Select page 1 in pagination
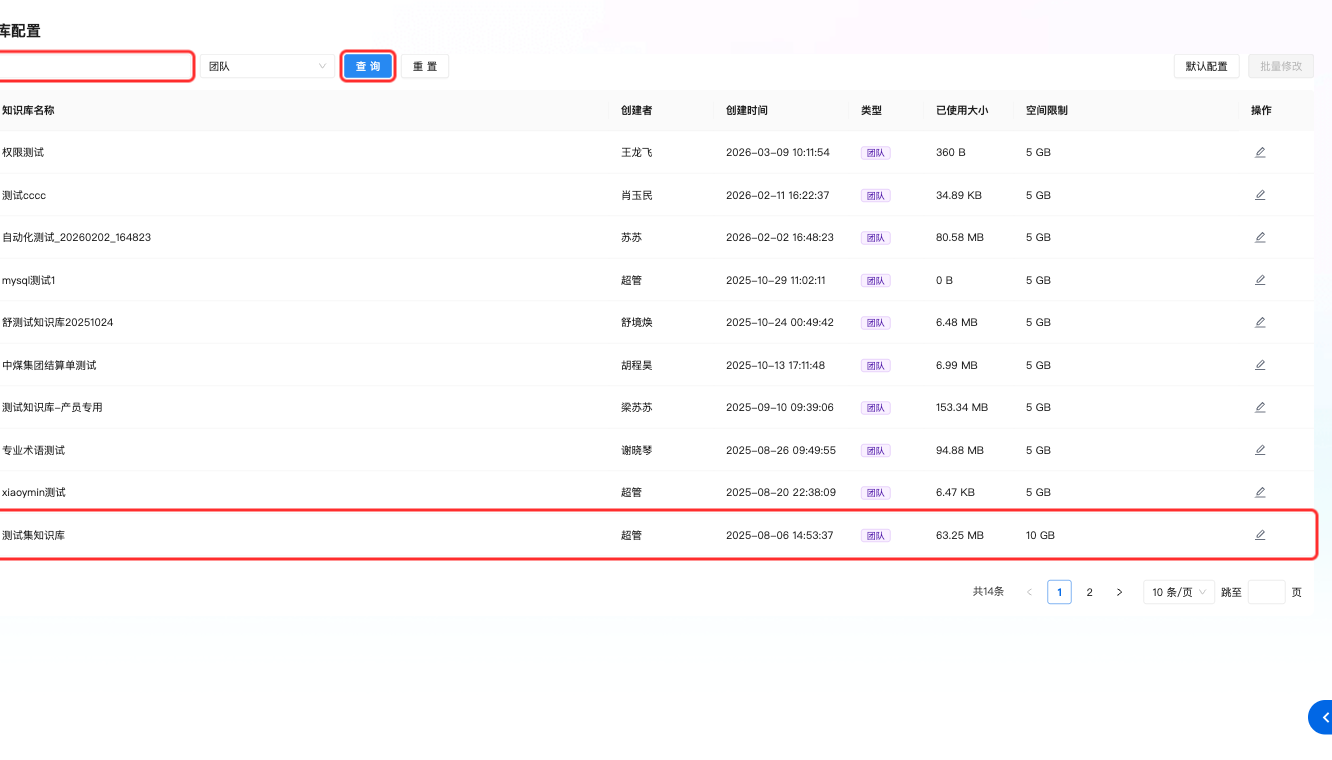 coord(1059,592)
